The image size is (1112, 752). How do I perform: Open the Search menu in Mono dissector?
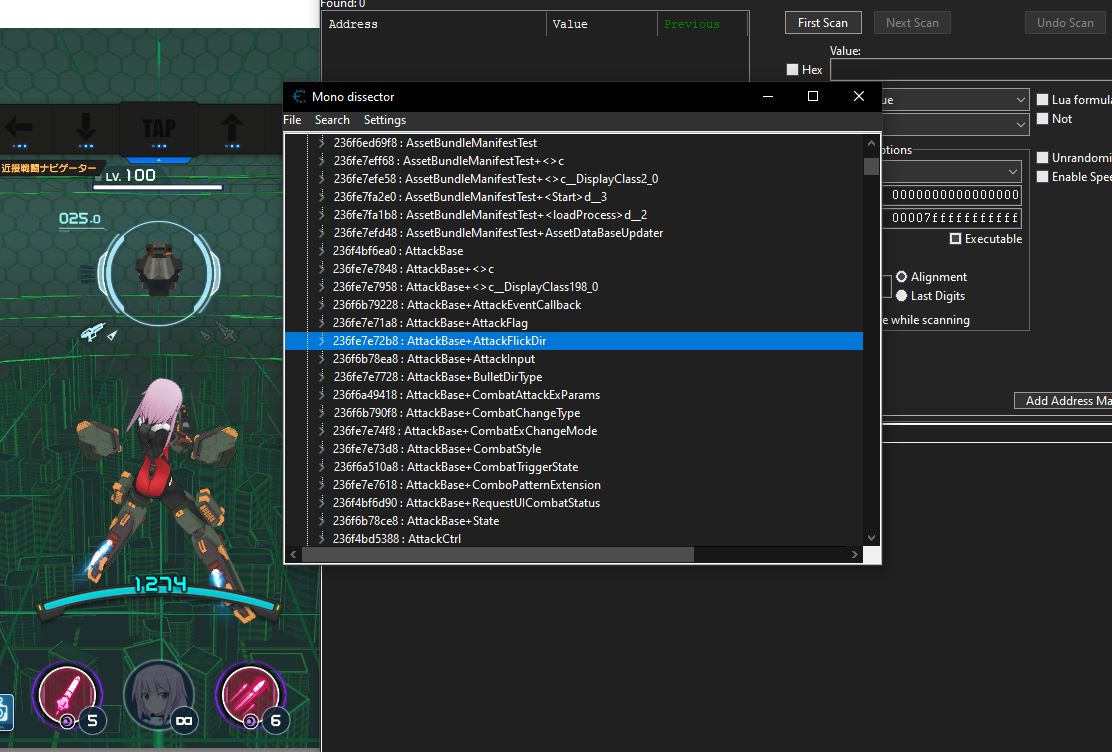tap(332, 120)
